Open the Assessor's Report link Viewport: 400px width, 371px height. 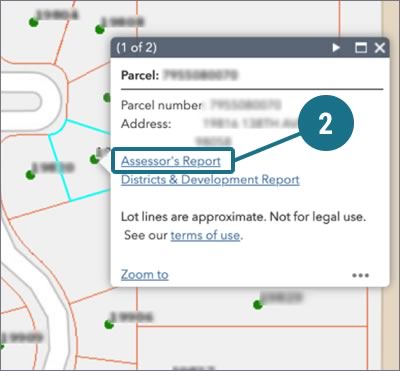click(171, 161)
